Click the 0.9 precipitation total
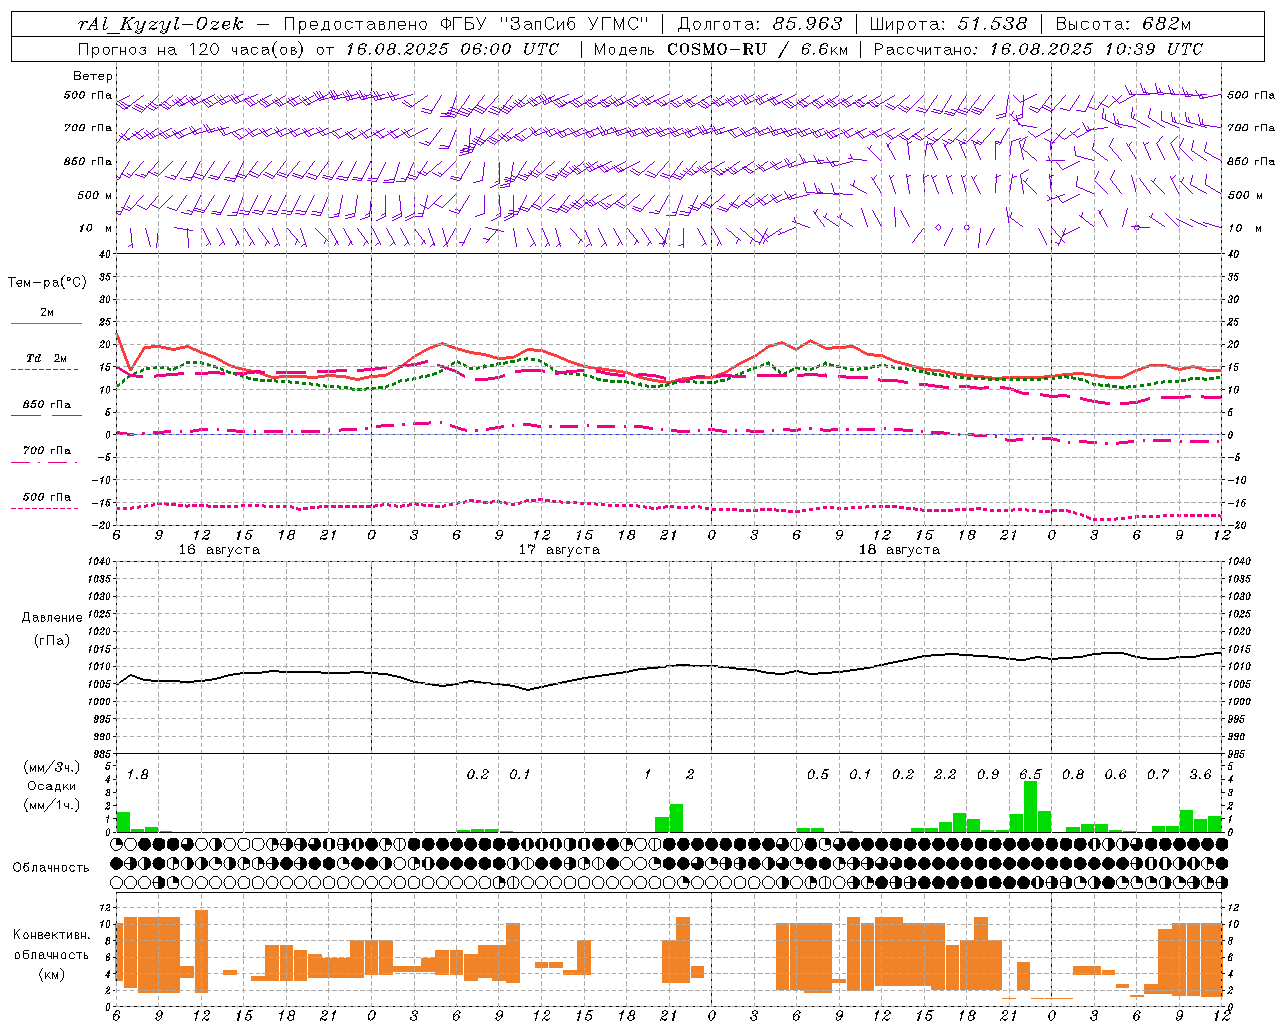Screen dimensions: 1280x1024 tap(988, 775)
